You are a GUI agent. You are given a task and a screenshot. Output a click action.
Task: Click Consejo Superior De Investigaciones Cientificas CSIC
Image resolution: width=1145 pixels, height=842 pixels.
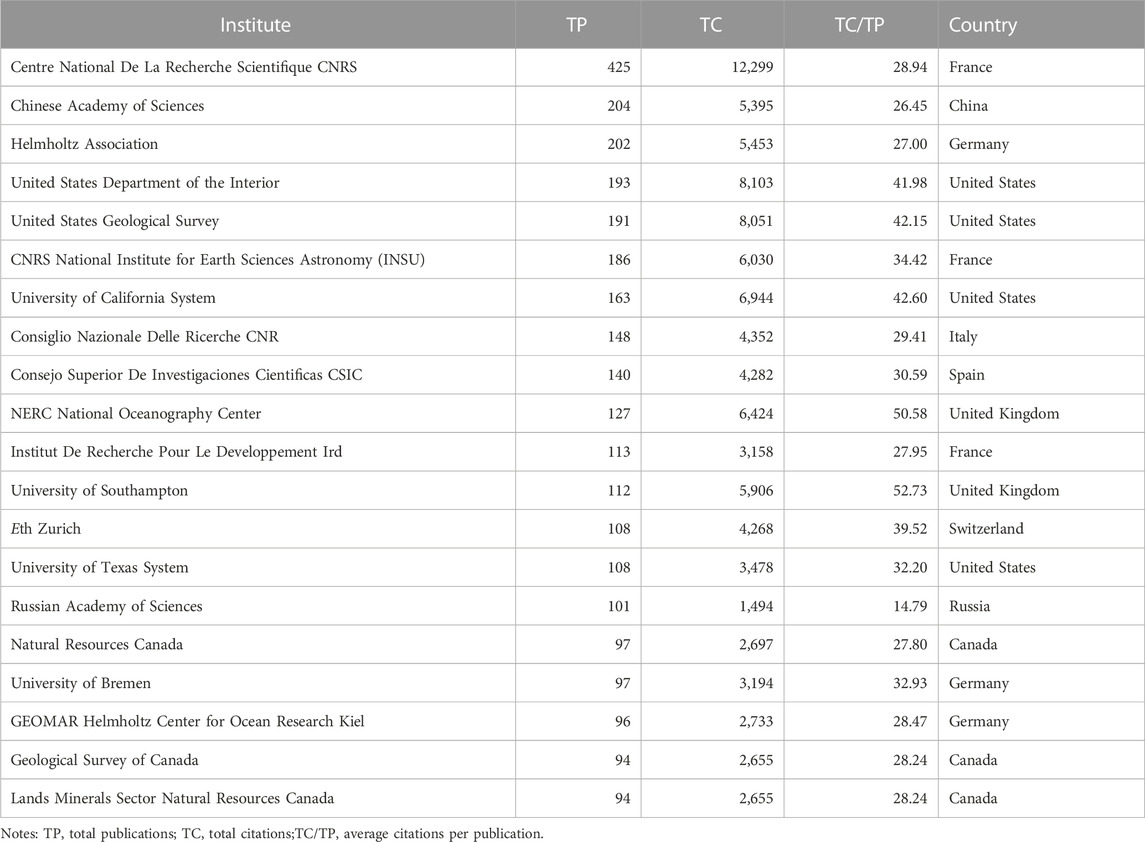(186, 375)
